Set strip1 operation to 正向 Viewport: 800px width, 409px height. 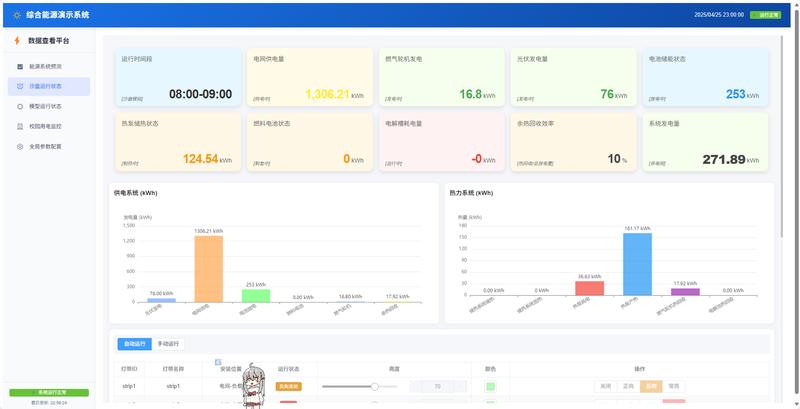[x=628, y=387]
